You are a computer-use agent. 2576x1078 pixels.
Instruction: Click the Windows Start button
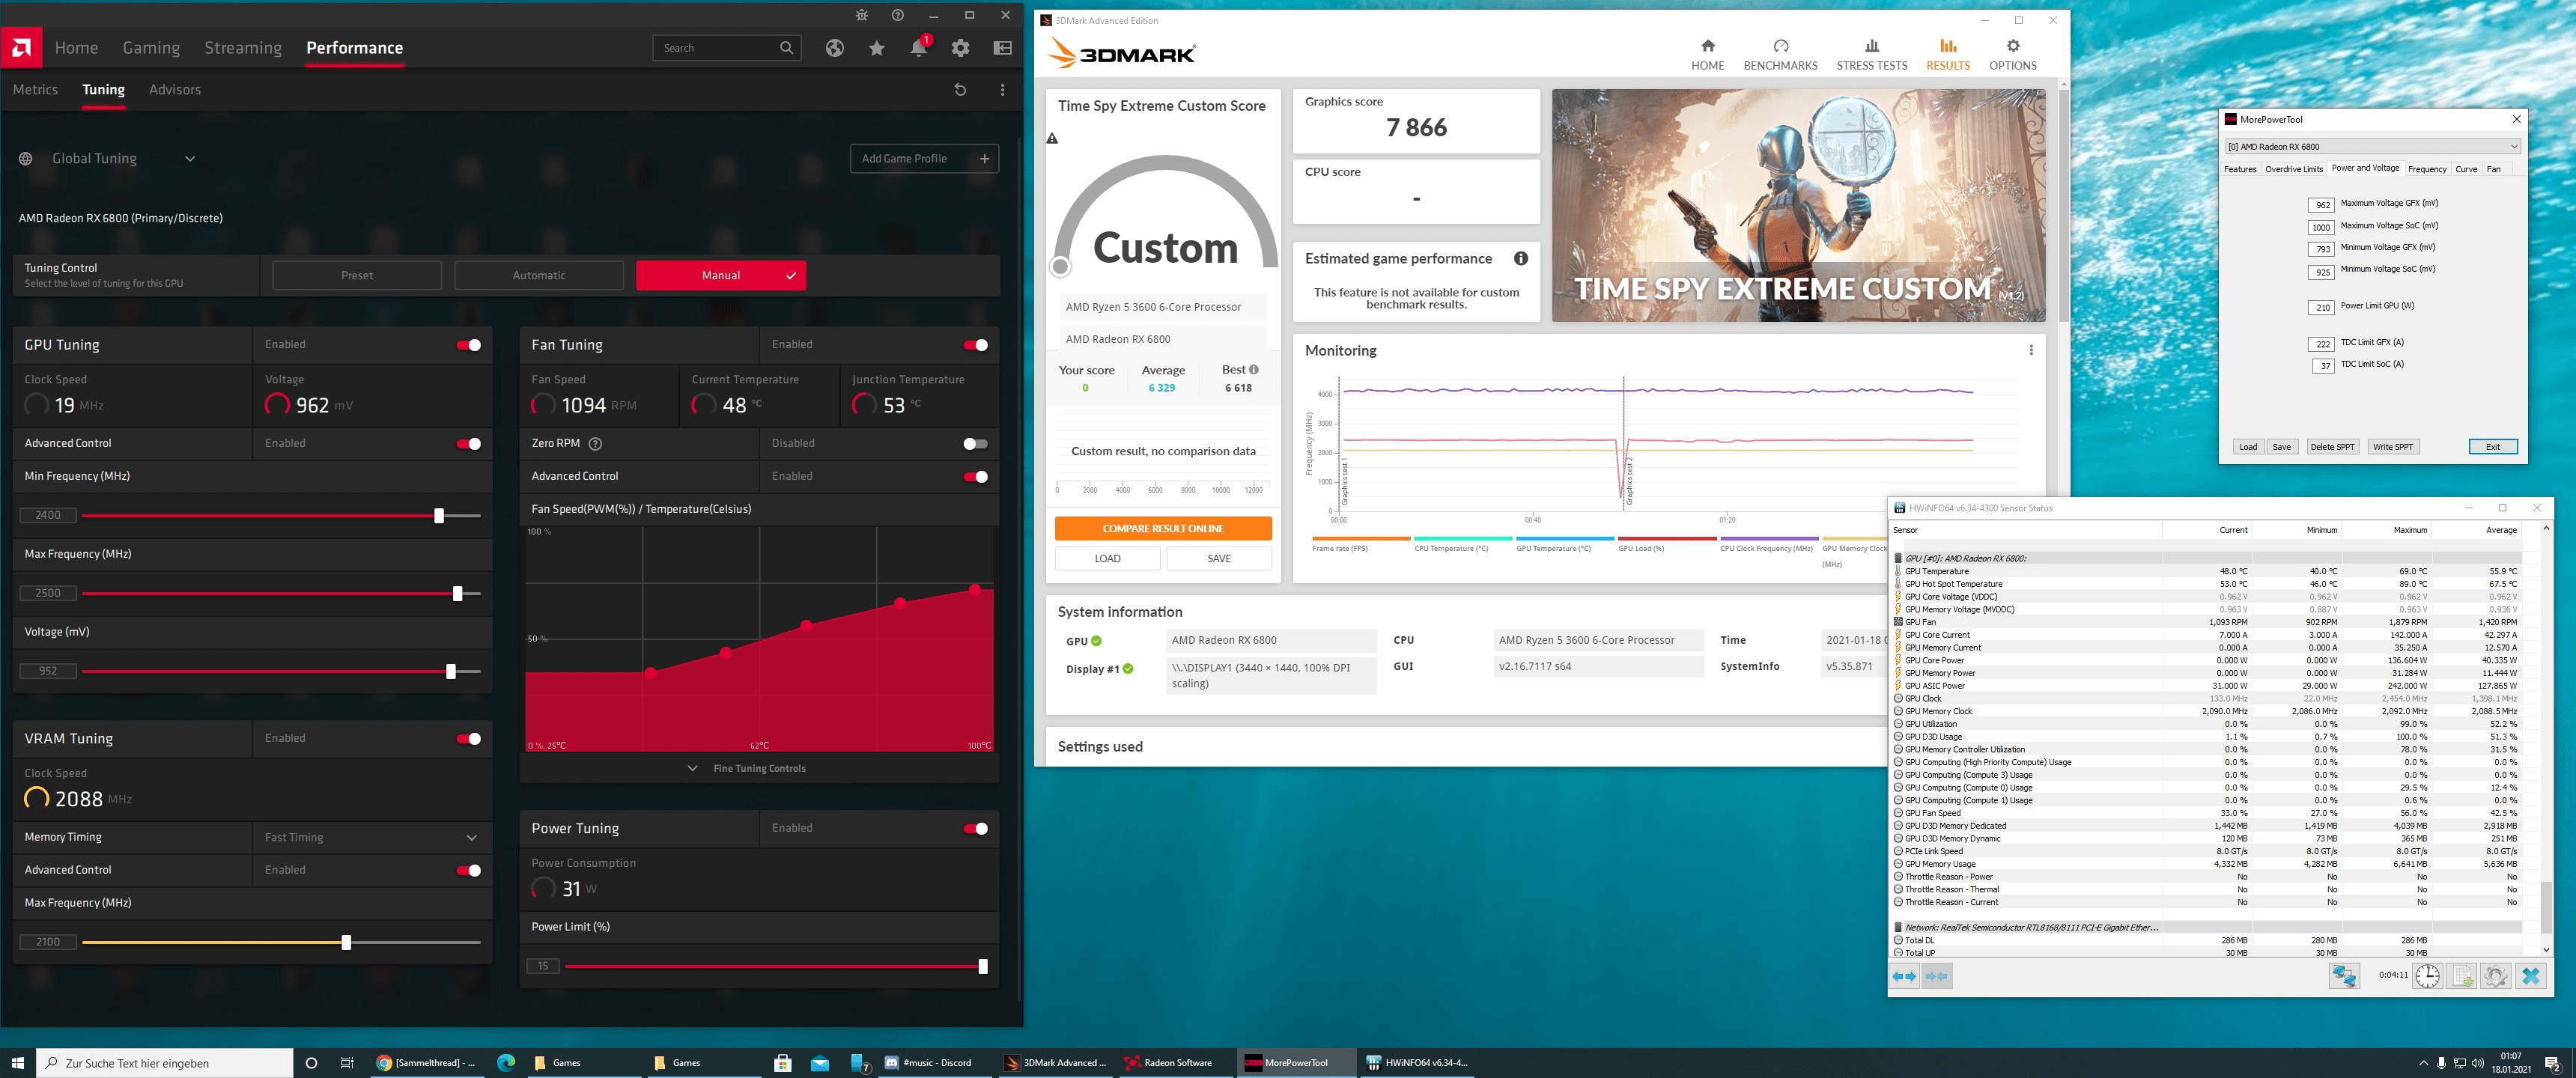17,1063
